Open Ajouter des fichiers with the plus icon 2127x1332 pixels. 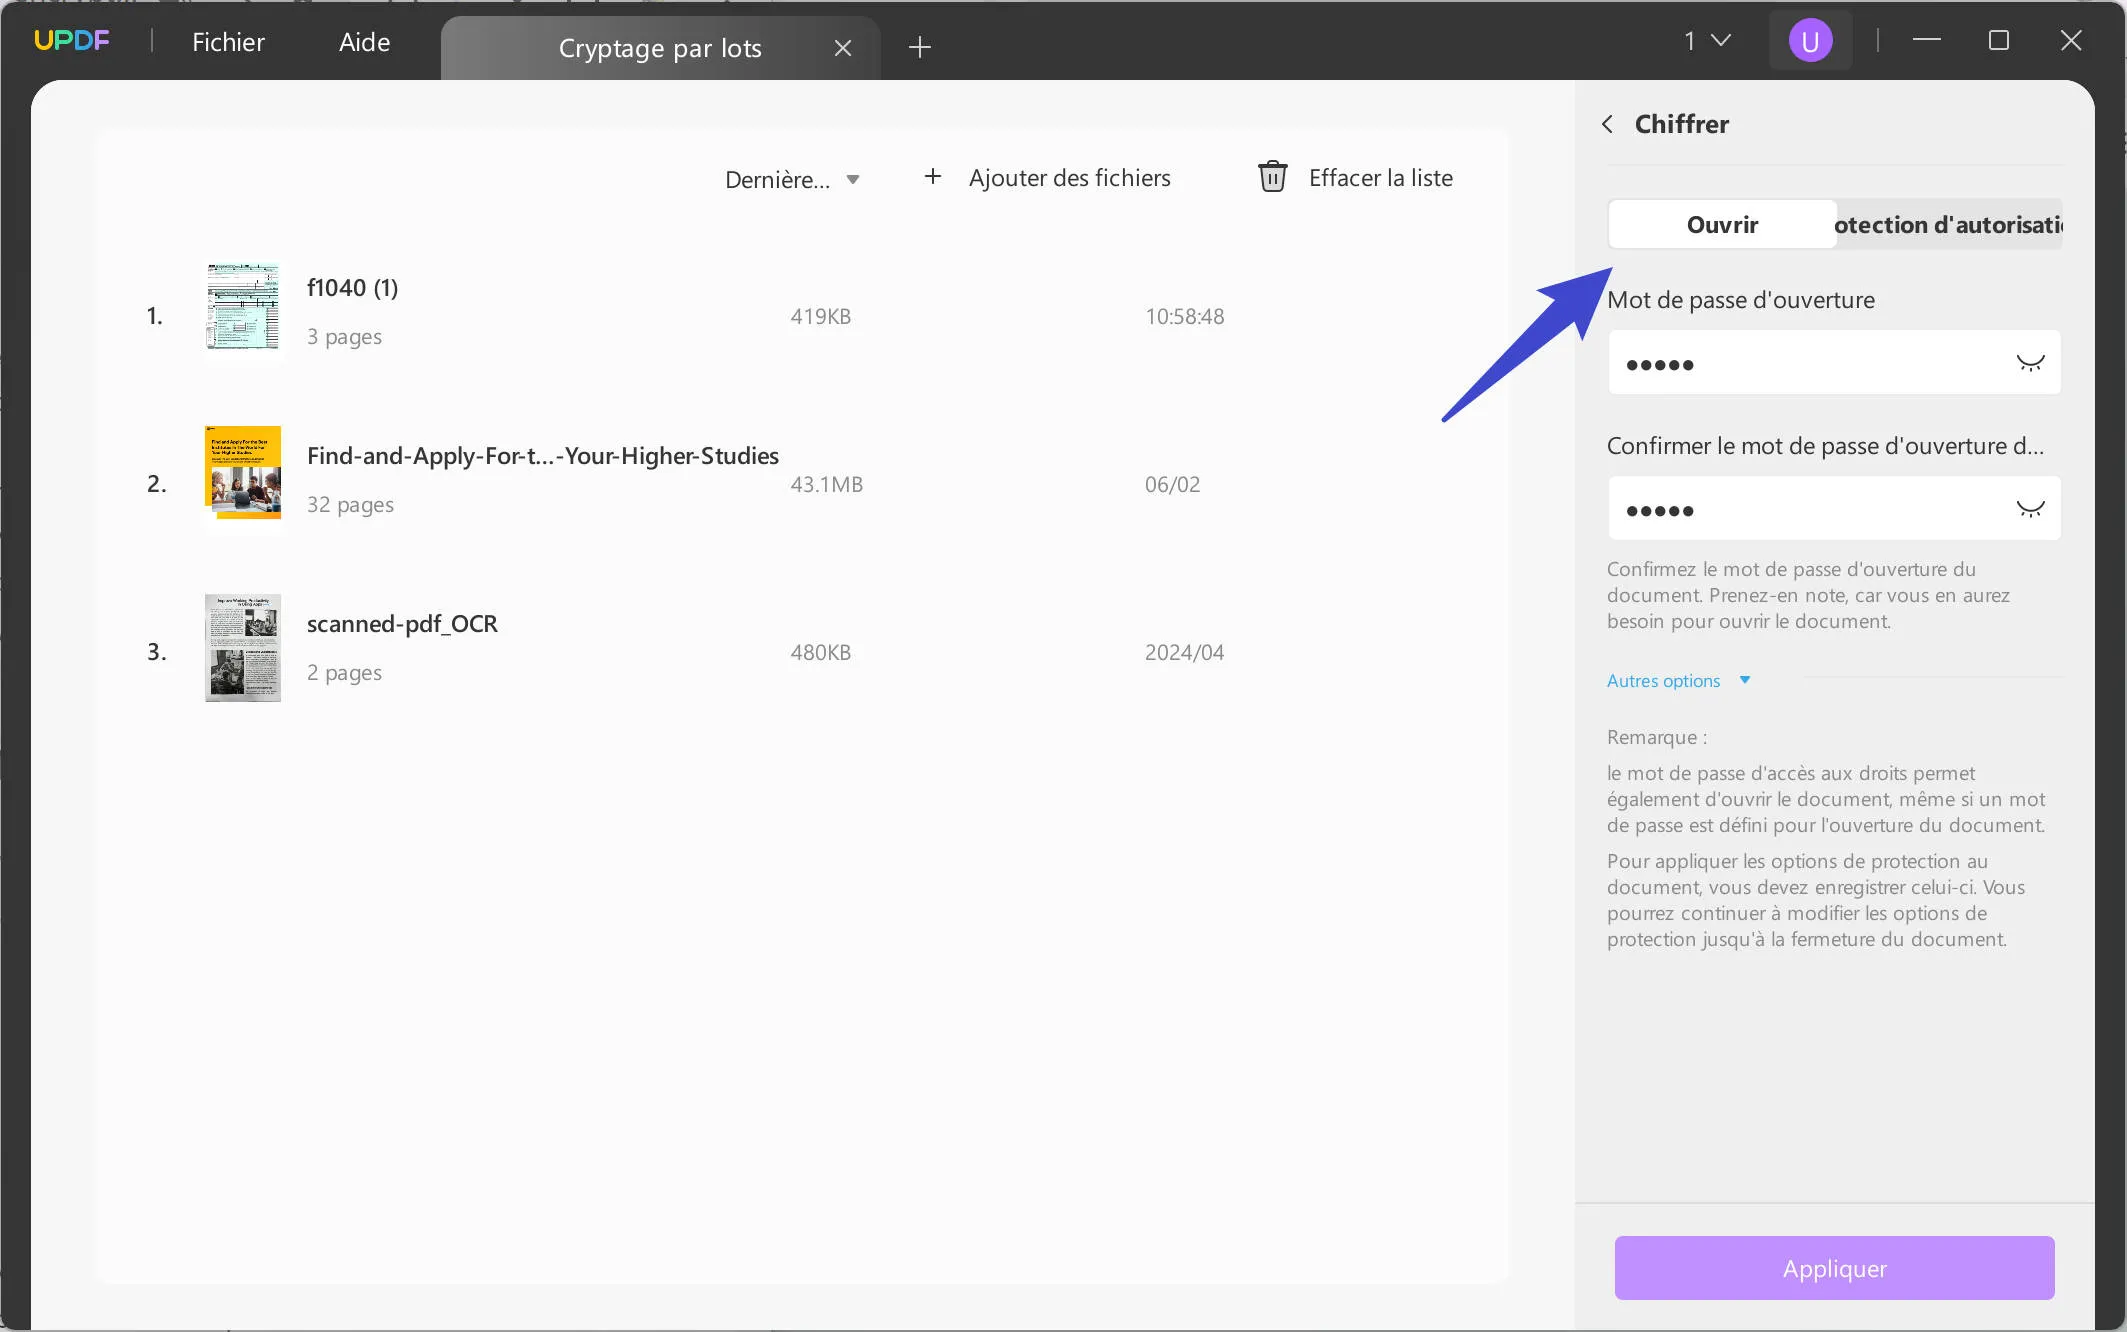click(932, 176)
